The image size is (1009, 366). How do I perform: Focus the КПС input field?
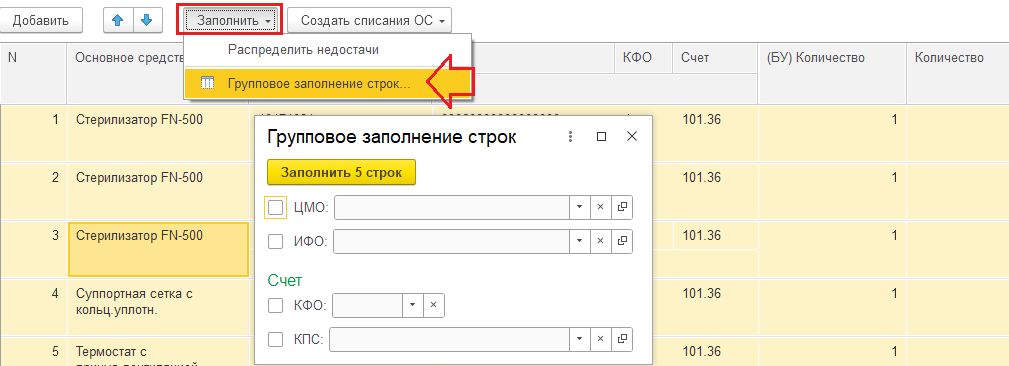(449, 339)
